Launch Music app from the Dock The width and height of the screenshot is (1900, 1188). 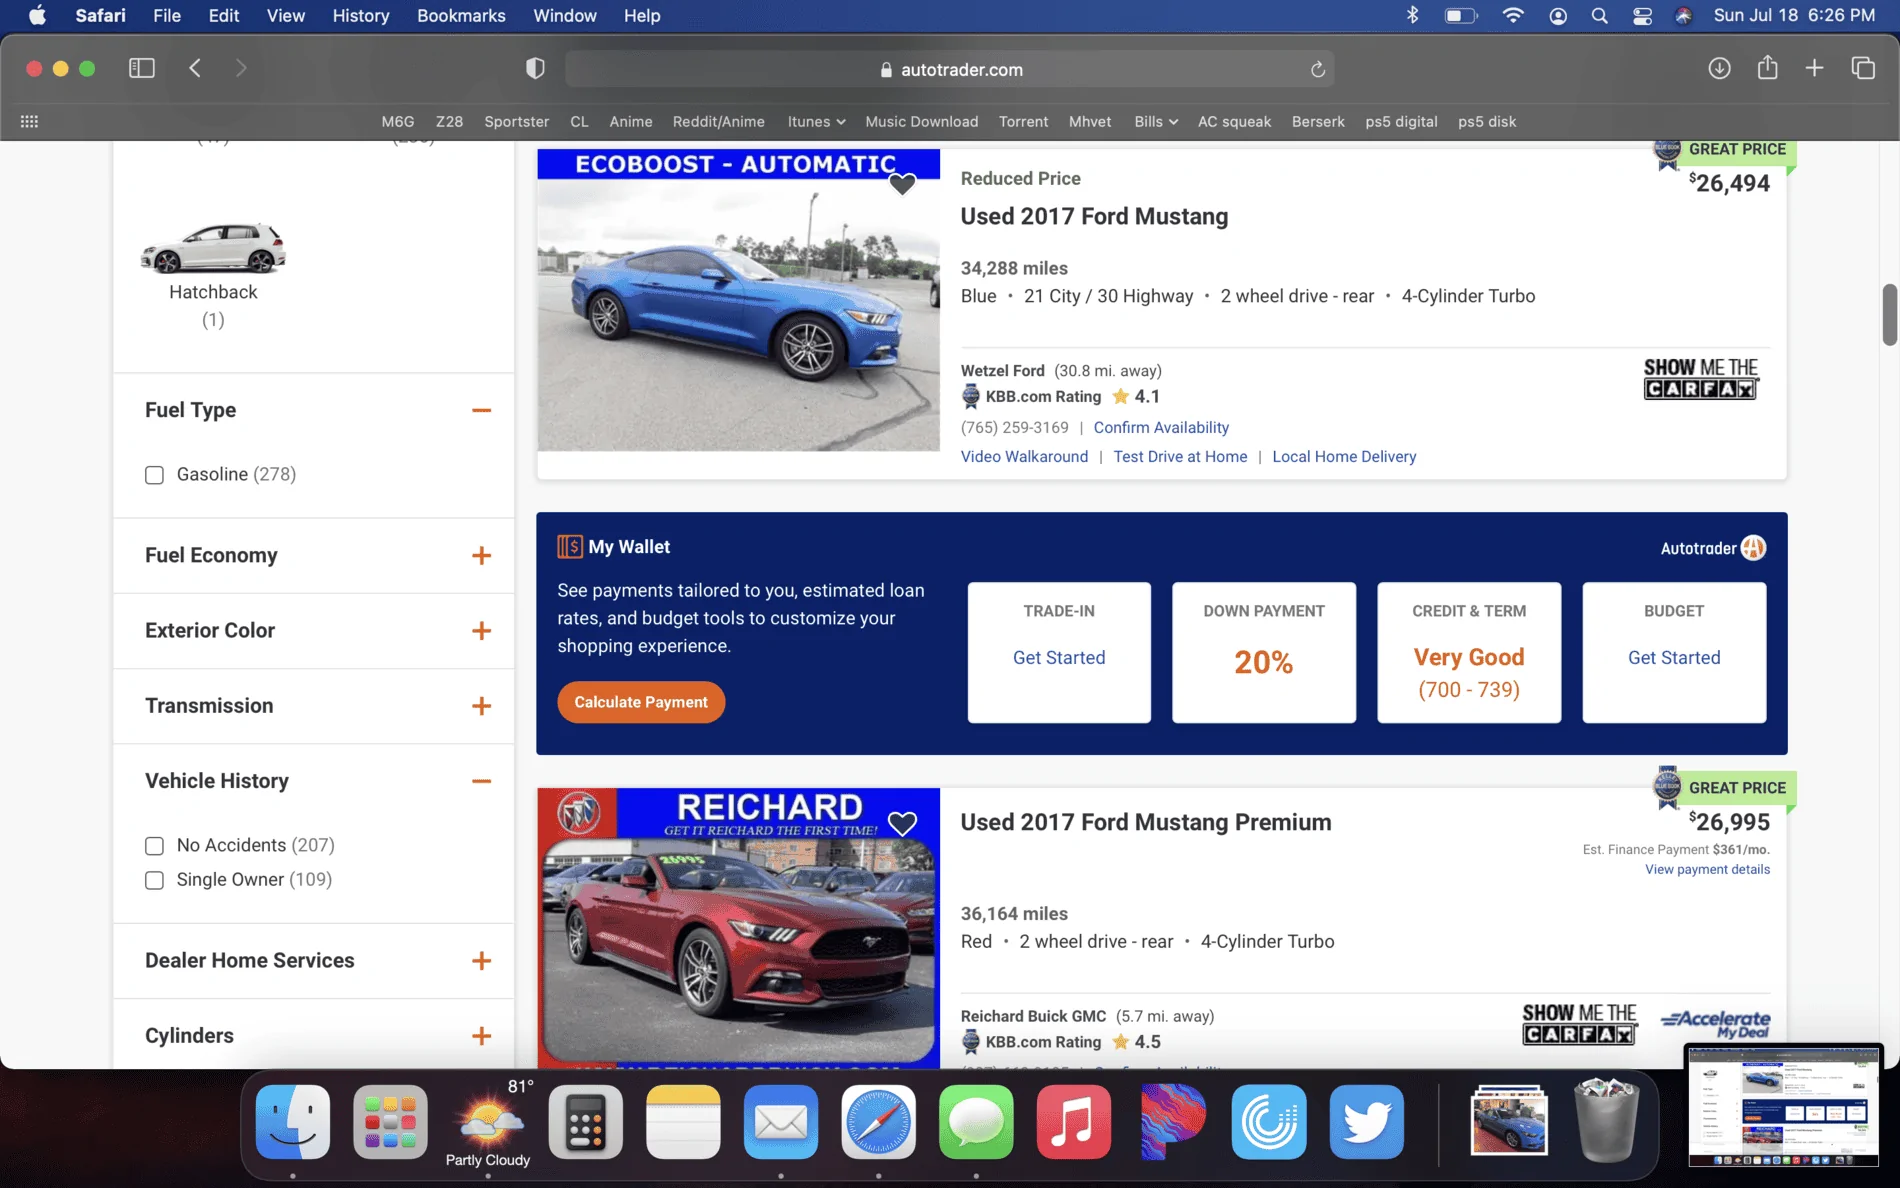click(x=1074, y=1121)
